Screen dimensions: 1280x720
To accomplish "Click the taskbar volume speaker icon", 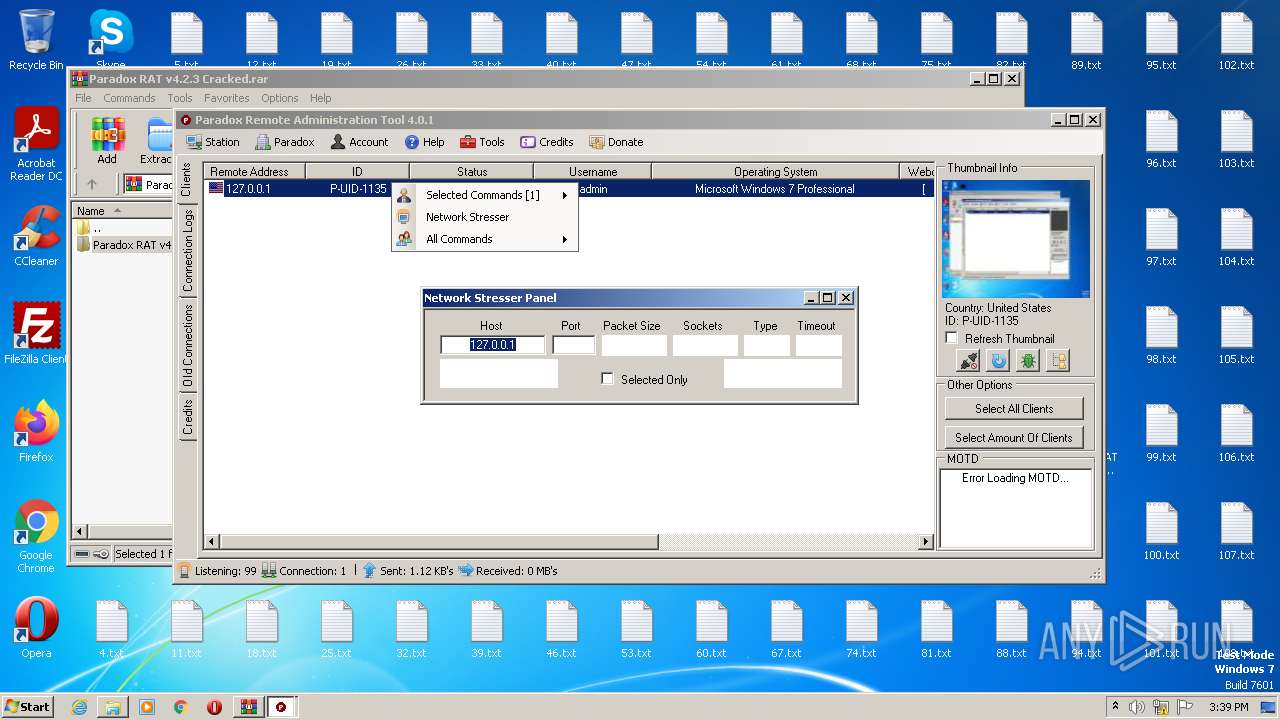I will click(x=1138, y=707).
